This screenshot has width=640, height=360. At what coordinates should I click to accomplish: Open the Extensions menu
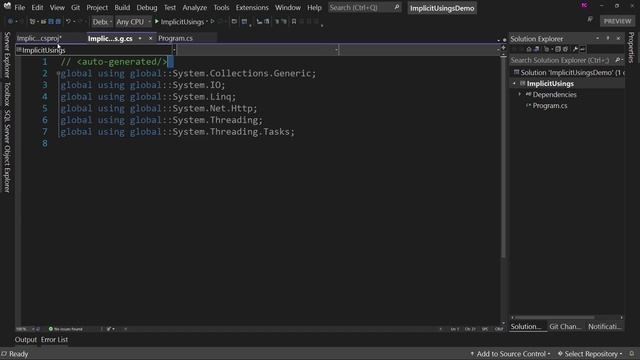point(252,8)
